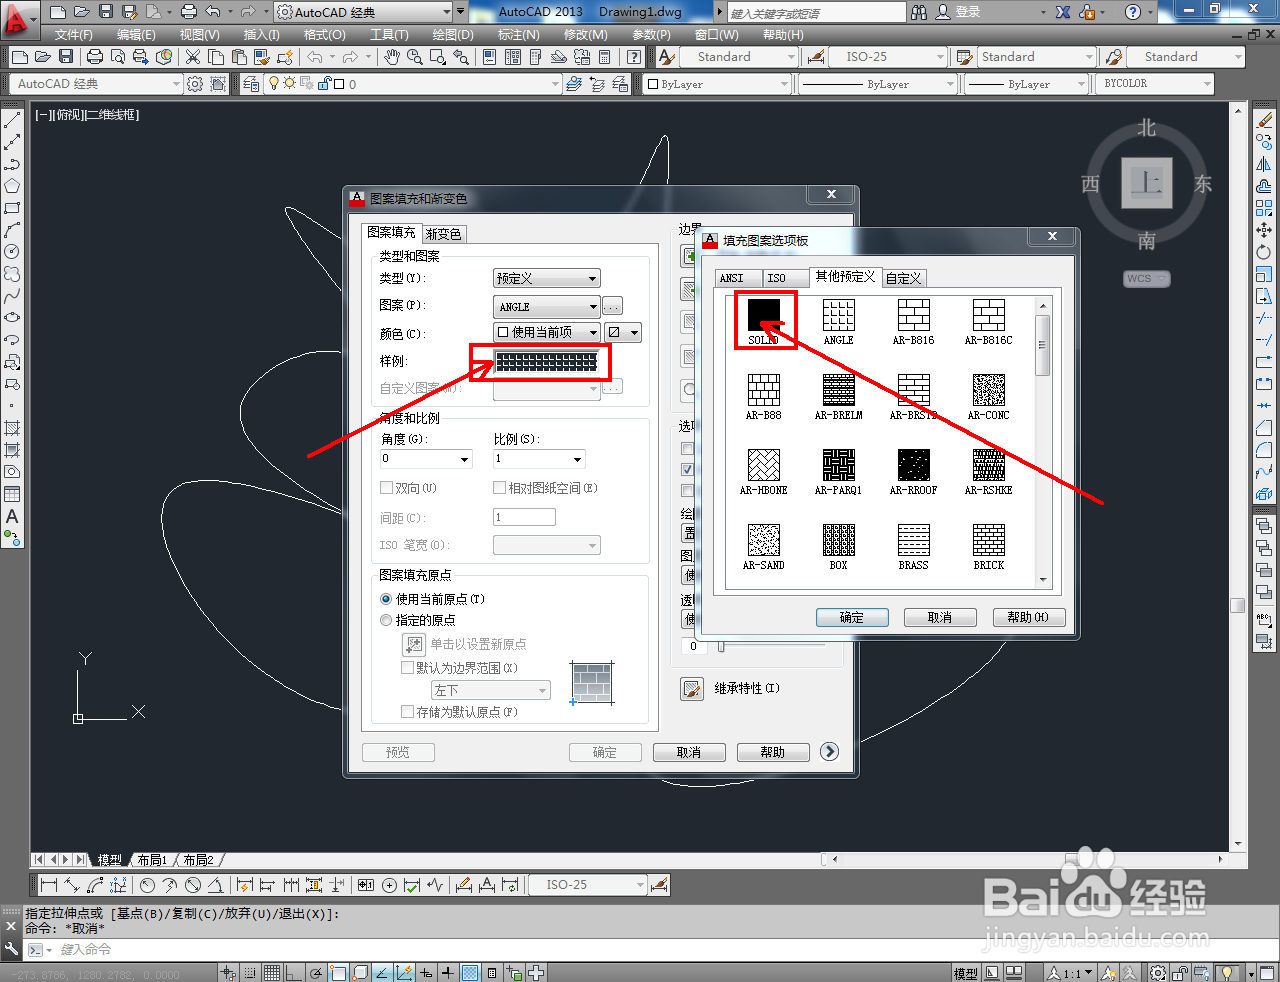Open the layer dropdown showing layer 0
The width and height of the screenshot is (1280, 982).
(x=413, y=84)
